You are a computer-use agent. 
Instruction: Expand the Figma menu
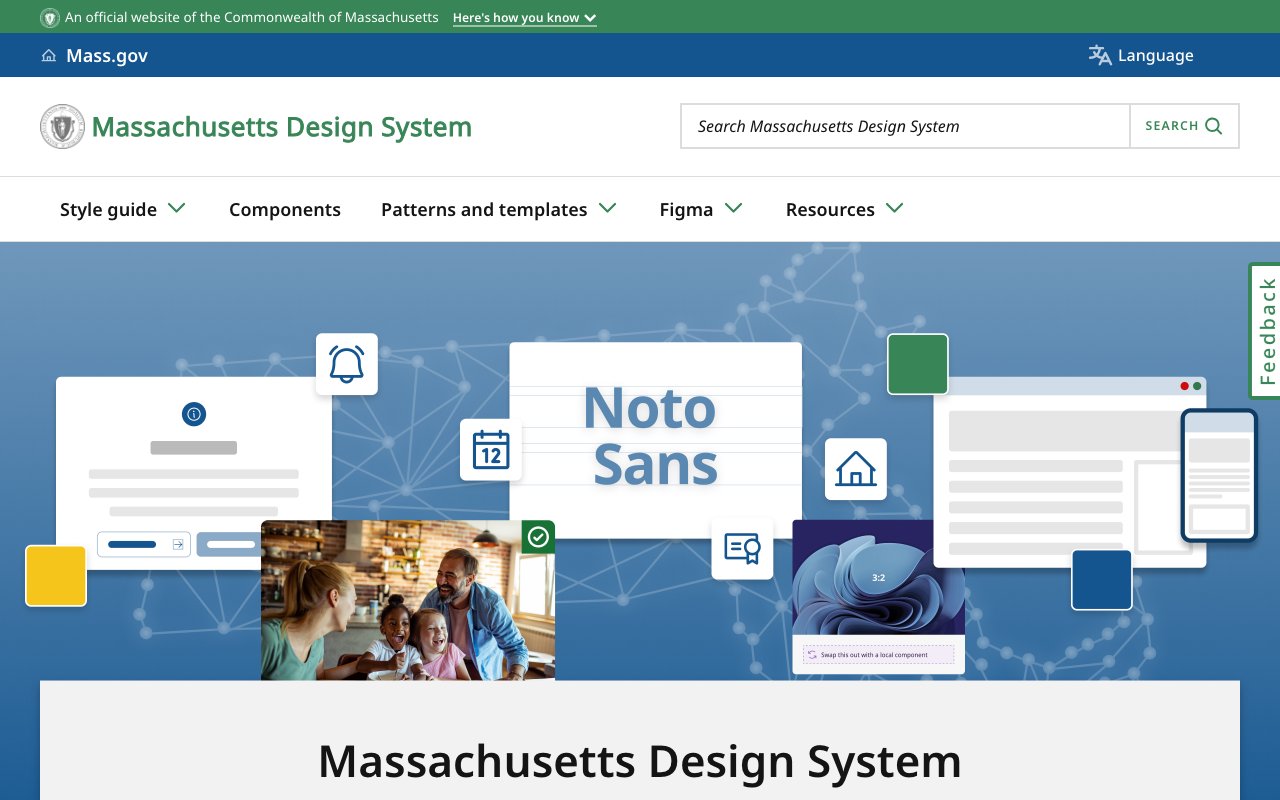click(701, 209)
